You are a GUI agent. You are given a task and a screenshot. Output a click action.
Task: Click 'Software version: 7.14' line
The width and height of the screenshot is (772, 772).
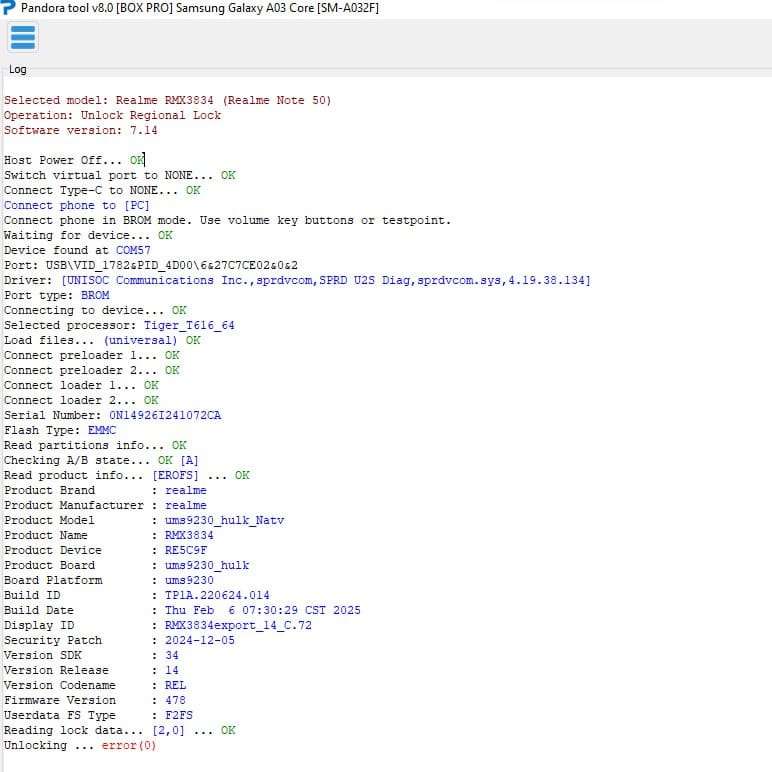(x=81, y=130)
